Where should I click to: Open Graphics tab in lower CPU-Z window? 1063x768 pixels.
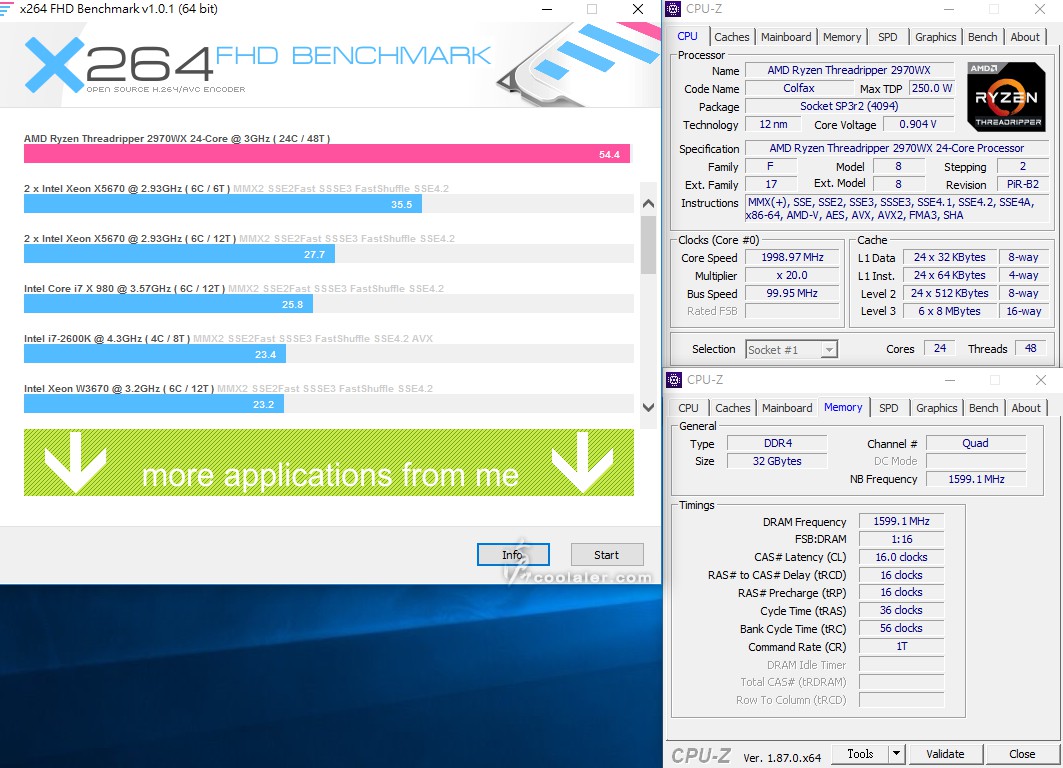[936, 408]
